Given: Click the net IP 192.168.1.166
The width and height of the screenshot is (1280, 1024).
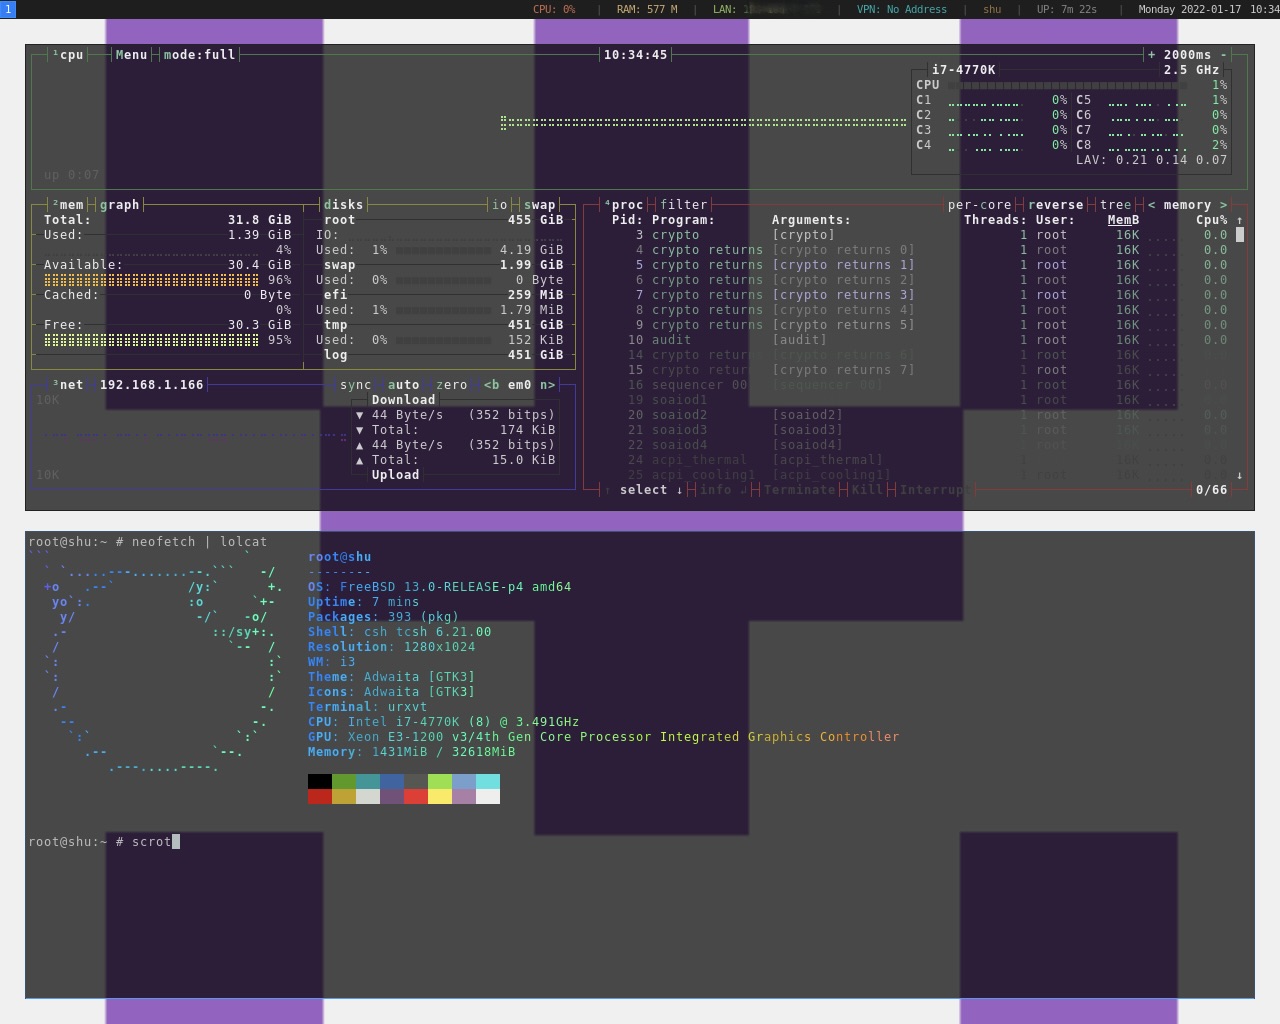Looking at the screenshot, I should [x=151, y=385].
